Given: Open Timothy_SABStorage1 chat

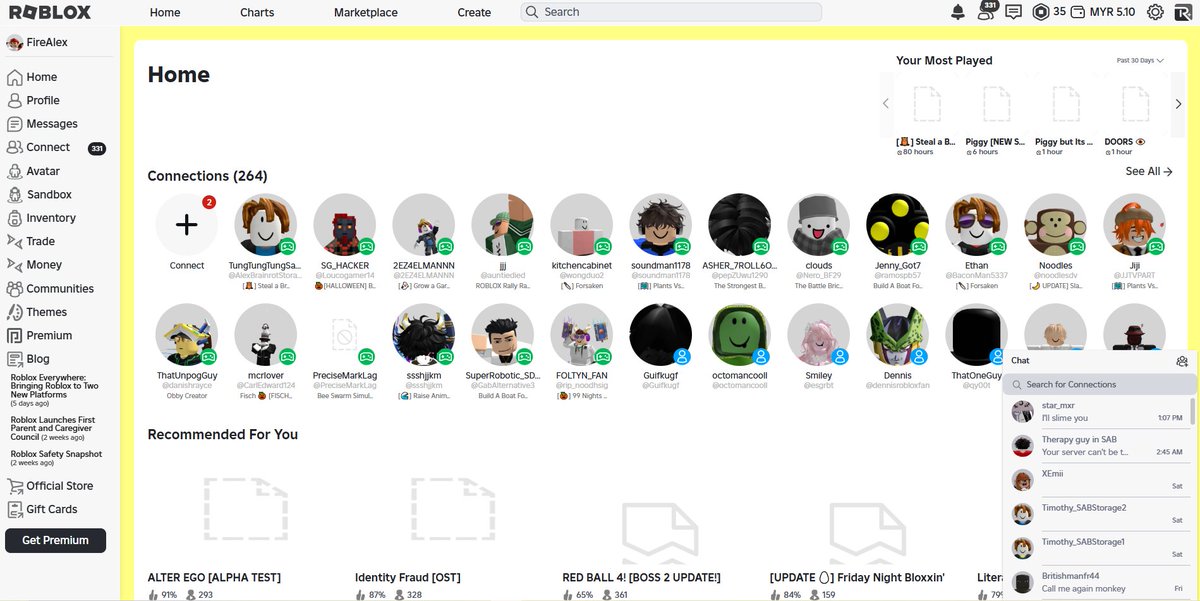Looking at the screenshot, I should (1097, 548).
